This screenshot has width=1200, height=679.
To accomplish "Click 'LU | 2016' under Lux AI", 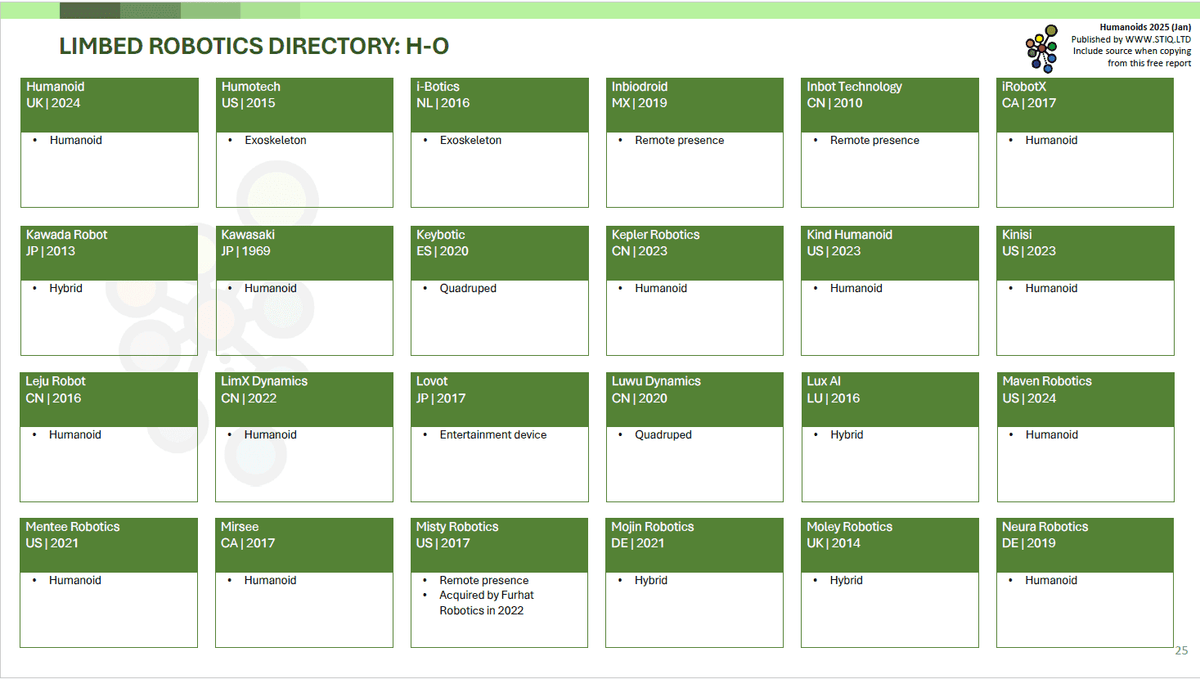I will click(833, 398).
